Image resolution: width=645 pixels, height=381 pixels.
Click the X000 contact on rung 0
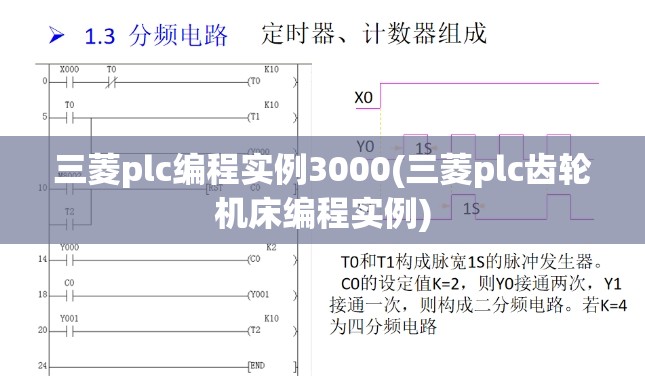[69, 82]
